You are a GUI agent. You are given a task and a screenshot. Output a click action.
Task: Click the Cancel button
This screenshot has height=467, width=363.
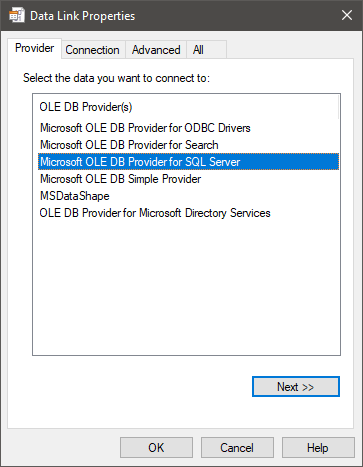tap(237, 448)
